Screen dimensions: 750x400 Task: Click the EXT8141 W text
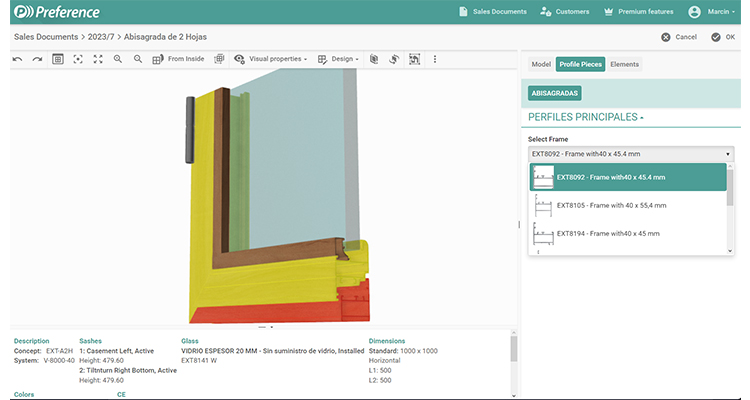point(199,360)
